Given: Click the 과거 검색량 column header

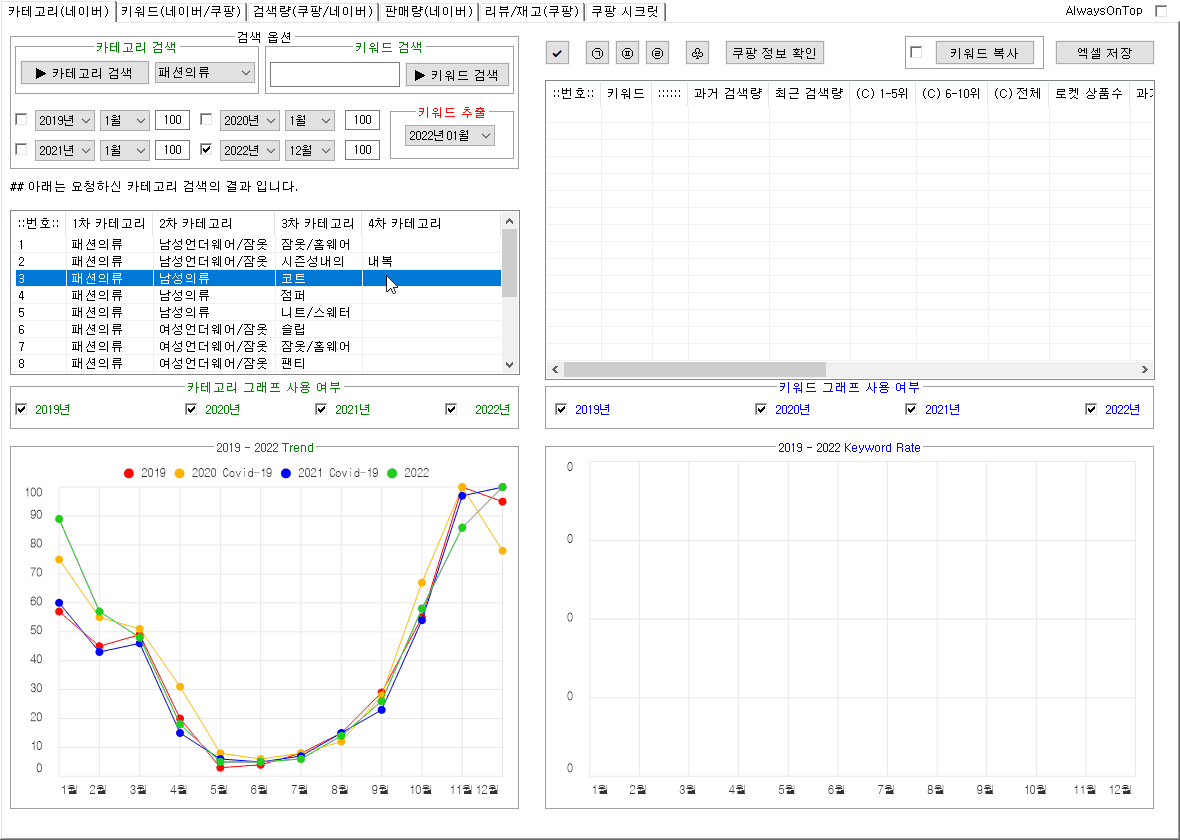Looking at the screenshot, I should coord(728,93).
